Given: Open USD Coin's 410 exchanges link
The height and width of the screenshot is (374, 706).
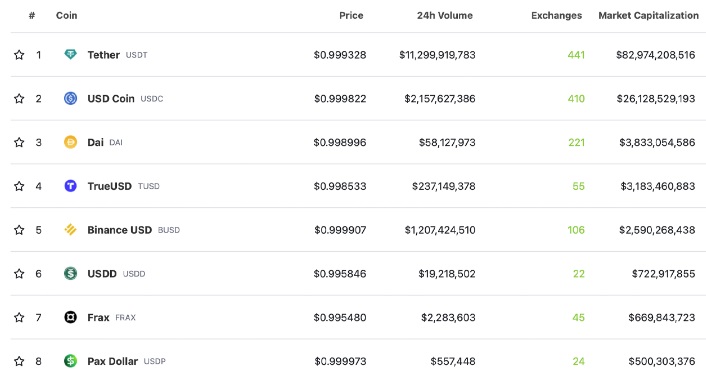Looking at the screenshot, I should pyautogui.click(x=576, y=99).
